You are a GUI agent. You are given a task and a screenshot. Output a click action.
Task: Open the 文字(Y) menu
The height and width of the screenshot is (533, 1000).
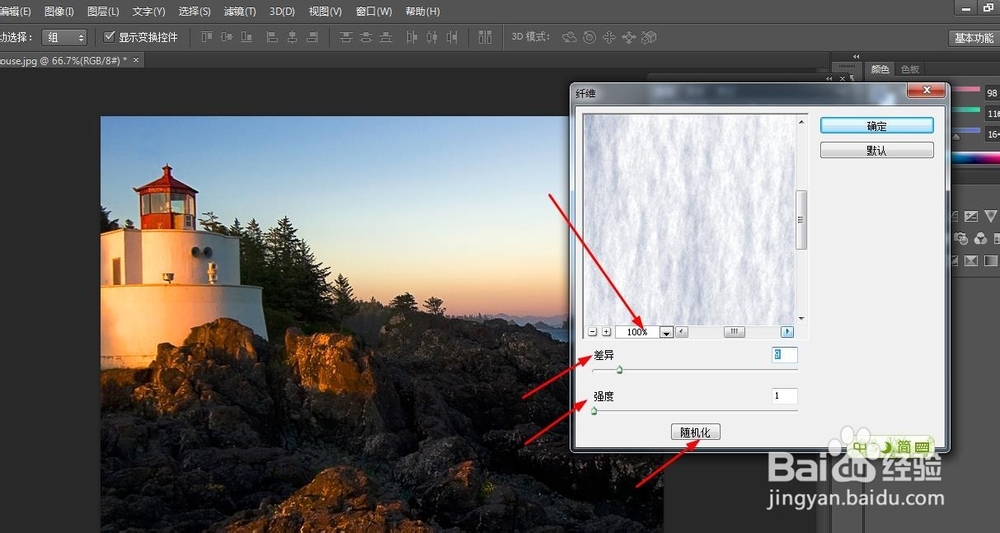149,11
